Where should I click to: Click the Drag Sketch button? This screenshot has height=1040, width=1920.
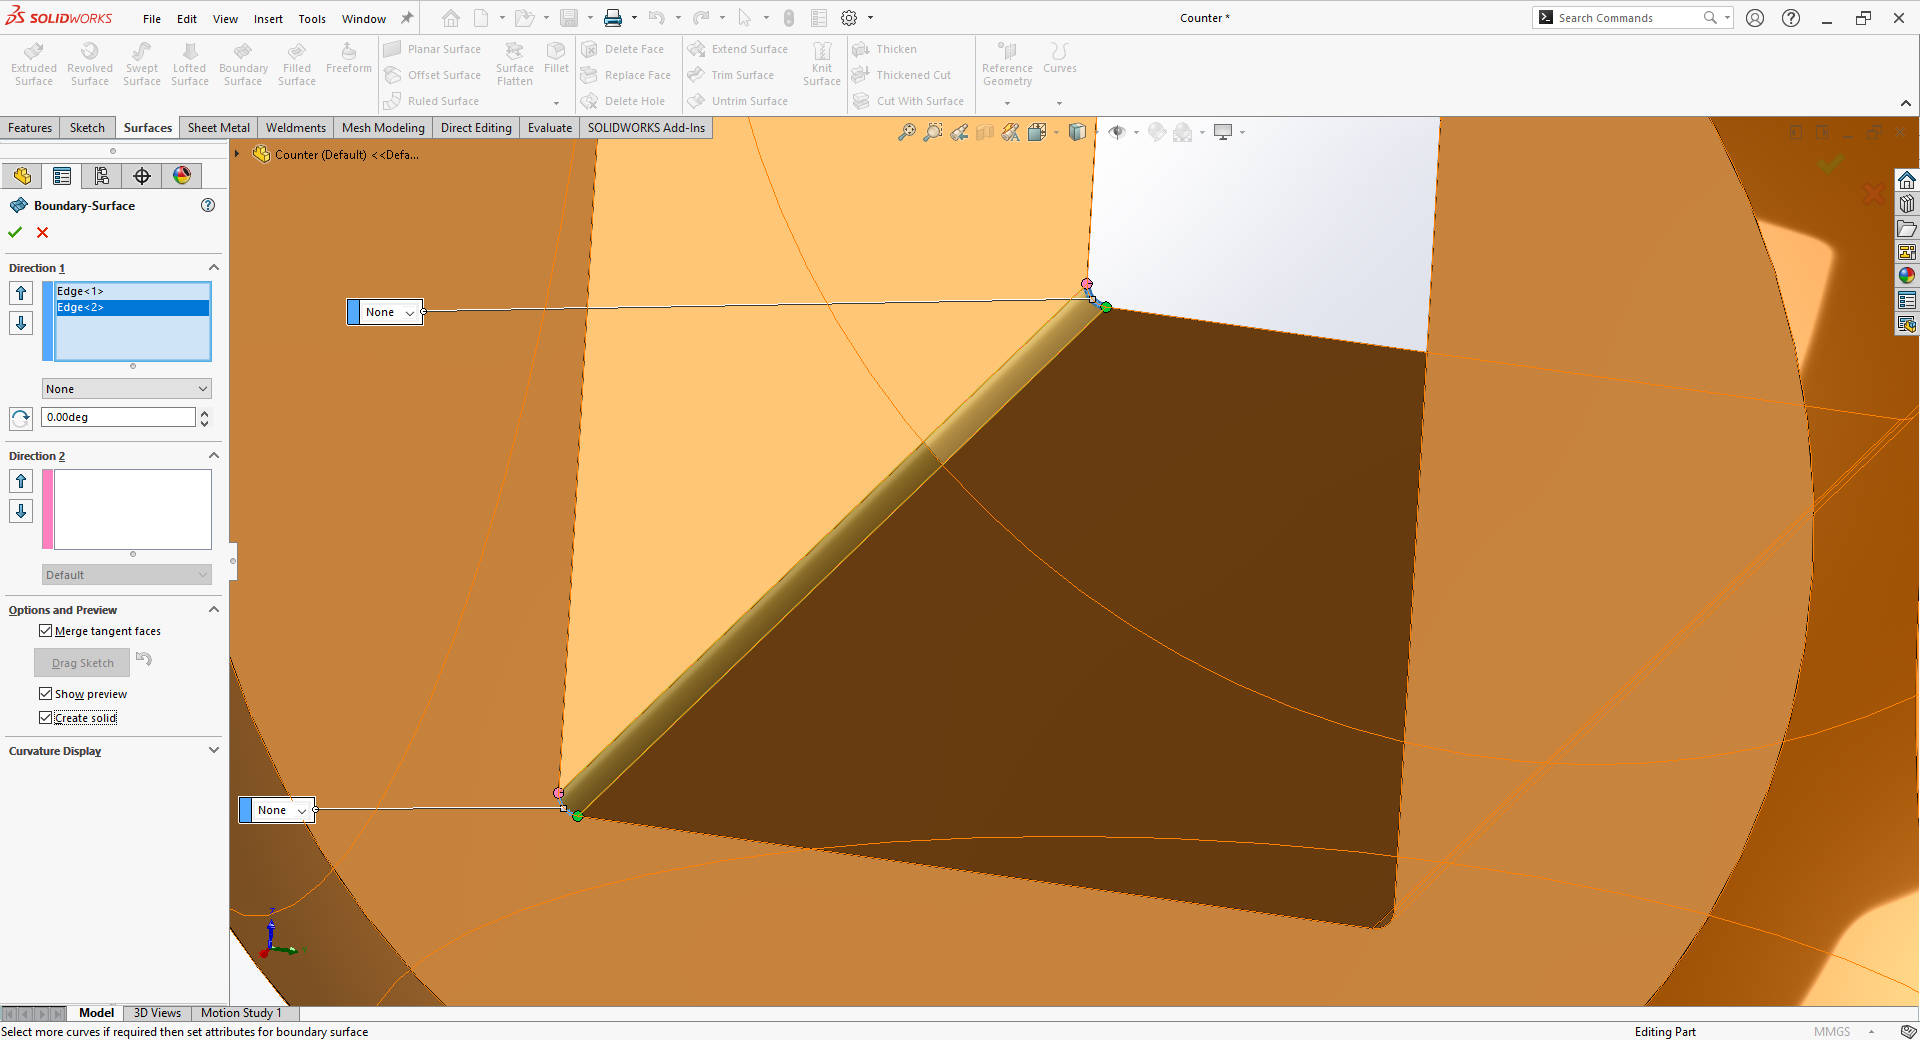[81, 662]
